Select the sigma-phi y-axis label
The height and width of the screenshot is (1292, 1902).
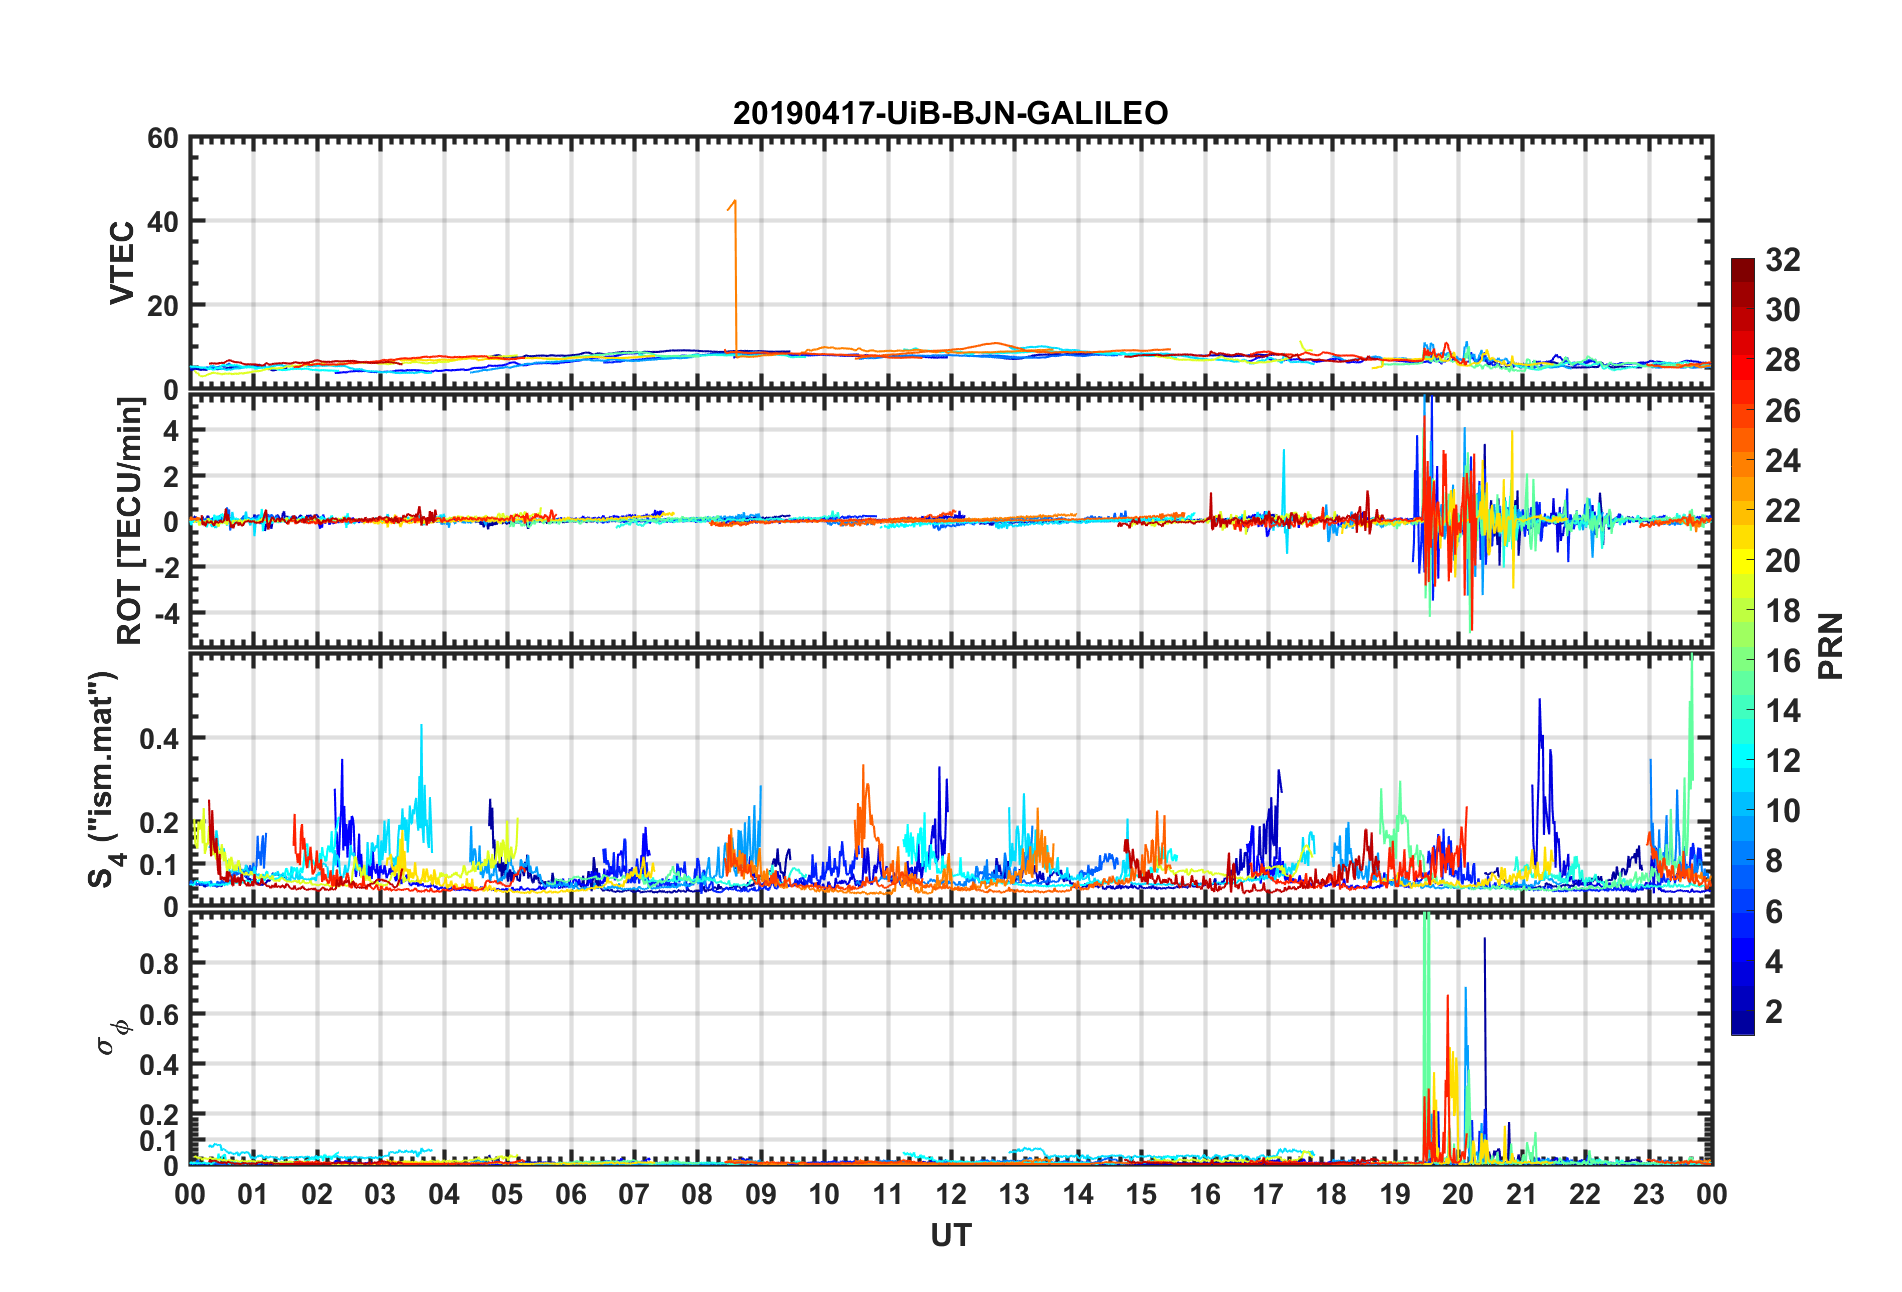[x=111, y=1037]
